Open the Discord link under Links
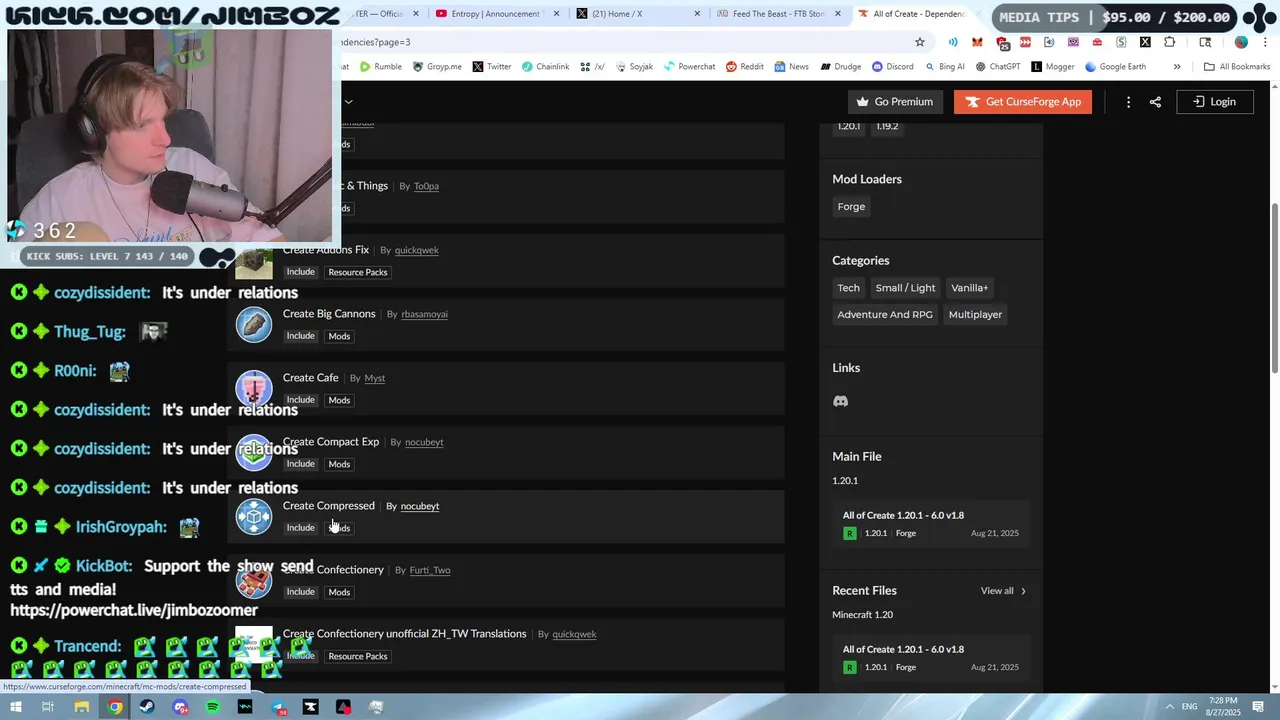This screenshot has width=1280, height=720. 840,401
